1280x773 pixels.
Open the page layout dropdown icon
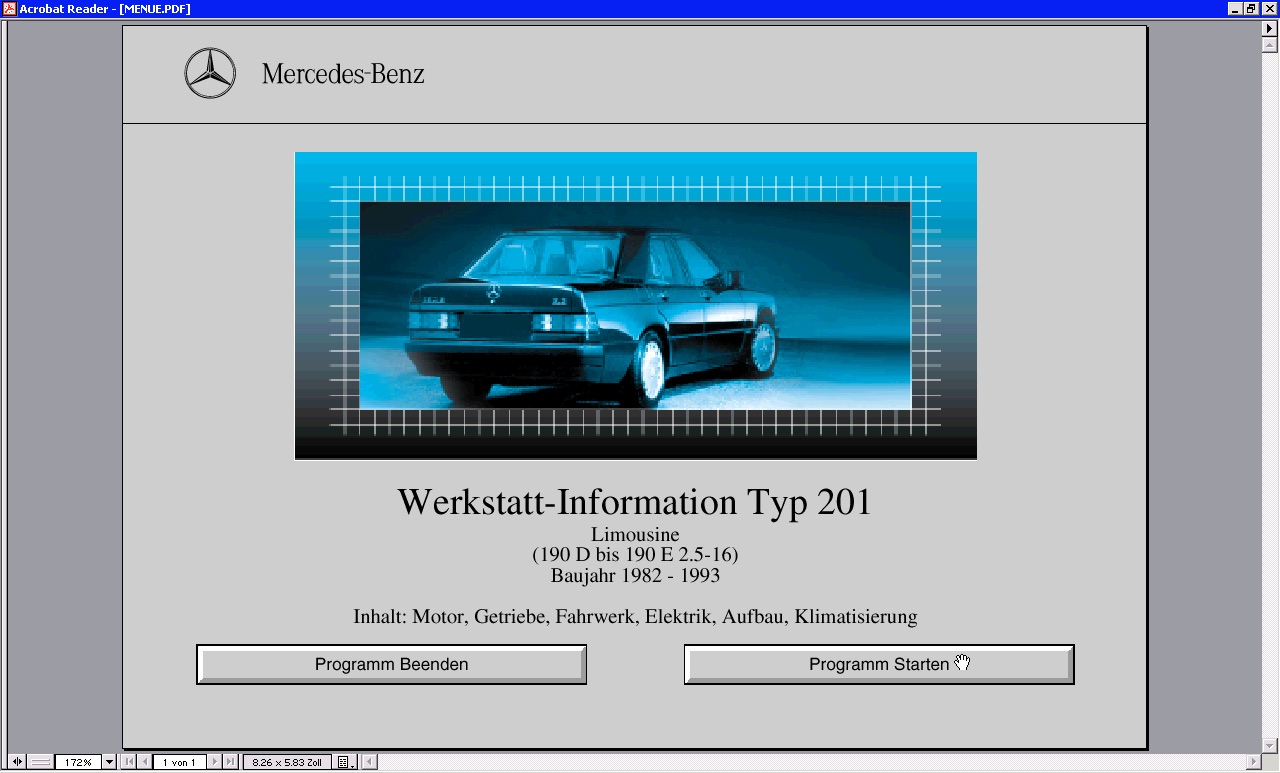(345, 762)
